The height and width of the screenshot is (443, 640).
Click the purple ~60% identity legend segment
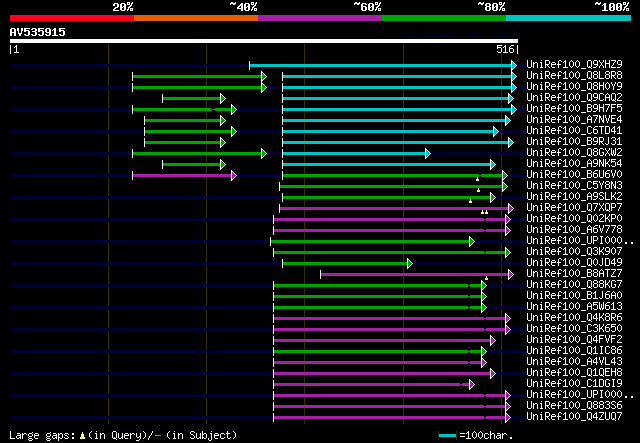pyautogui.click(x=320, y=18)
